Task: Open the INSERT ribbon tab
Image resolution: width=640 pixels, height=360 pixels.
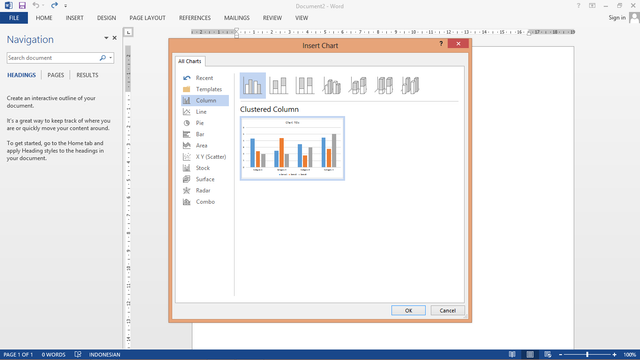Action: [74, 18]
